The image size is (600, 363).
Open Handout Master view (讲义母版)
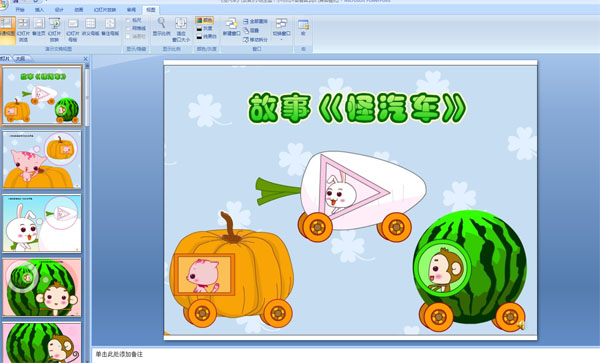click(x=91, y=27)
